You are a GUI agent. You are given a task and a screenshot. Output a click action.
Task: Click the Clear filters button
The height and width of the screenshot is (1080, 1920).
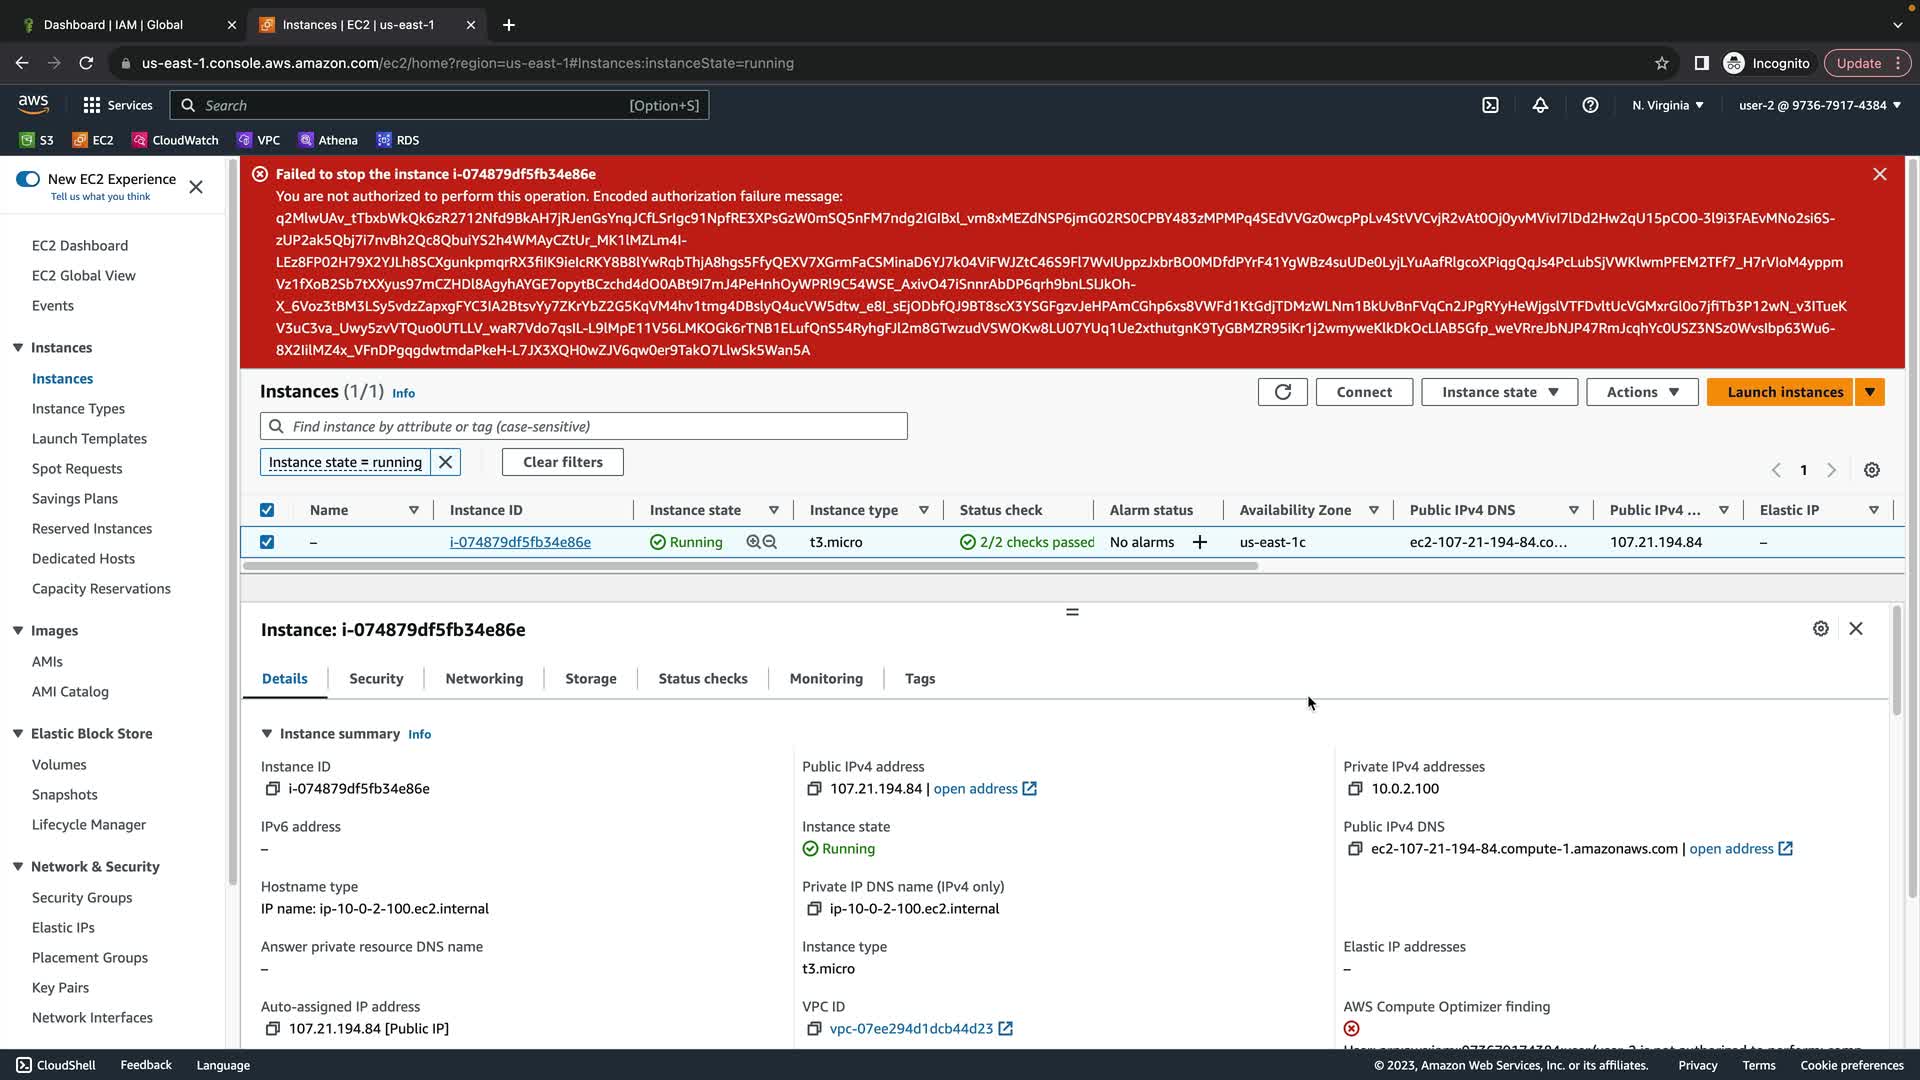pyautogui.click(x=562, y=462)
